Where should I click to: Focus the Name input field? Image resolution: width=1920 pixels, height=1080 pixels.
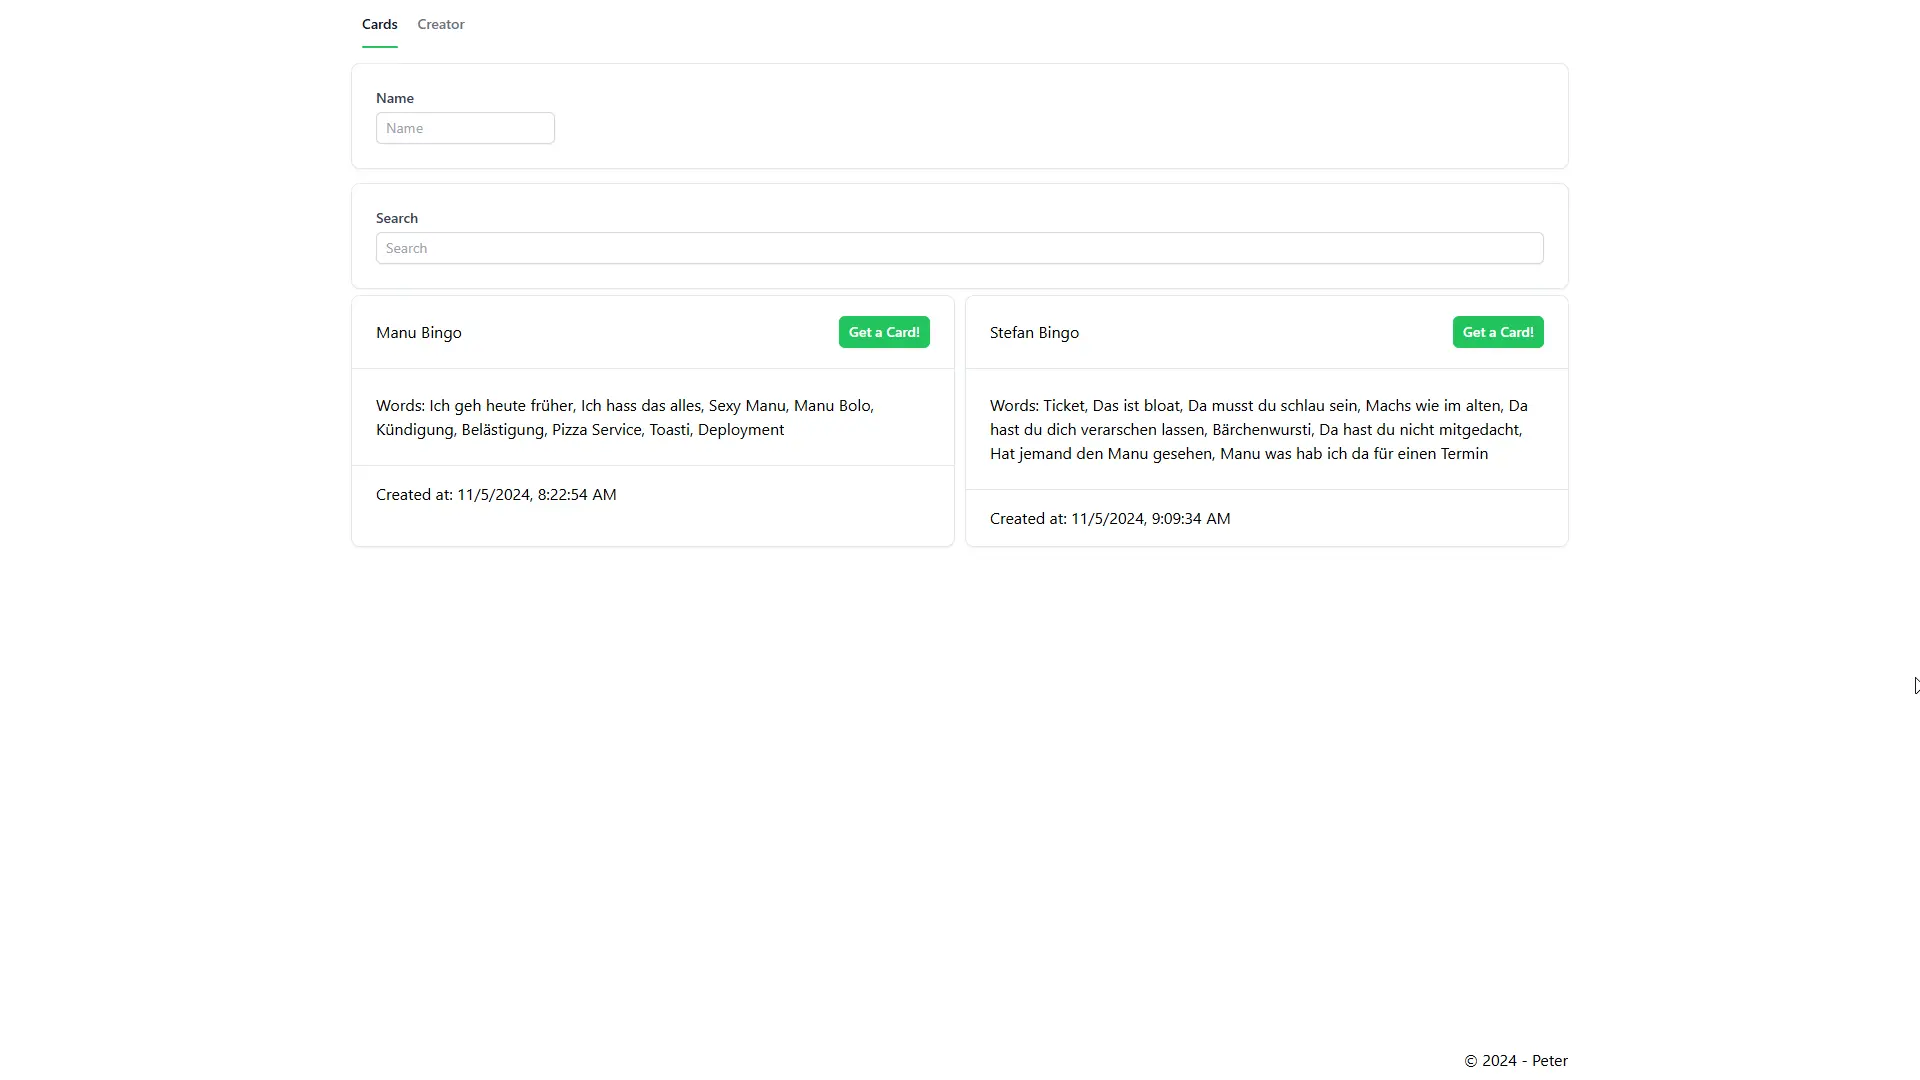pyautogui.click(x=465, y=128)
